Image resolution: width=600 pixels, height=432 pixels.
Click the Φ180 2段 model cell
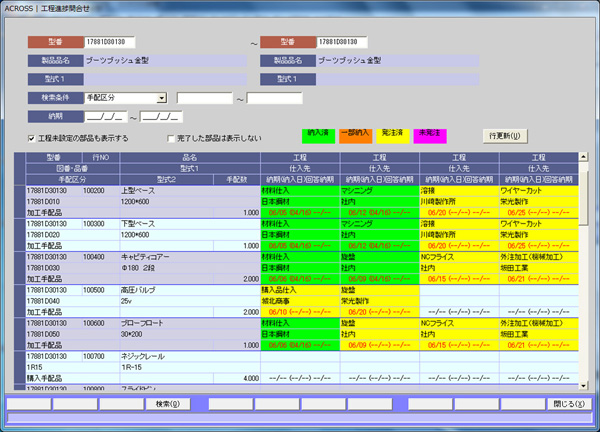pos(190,268)
